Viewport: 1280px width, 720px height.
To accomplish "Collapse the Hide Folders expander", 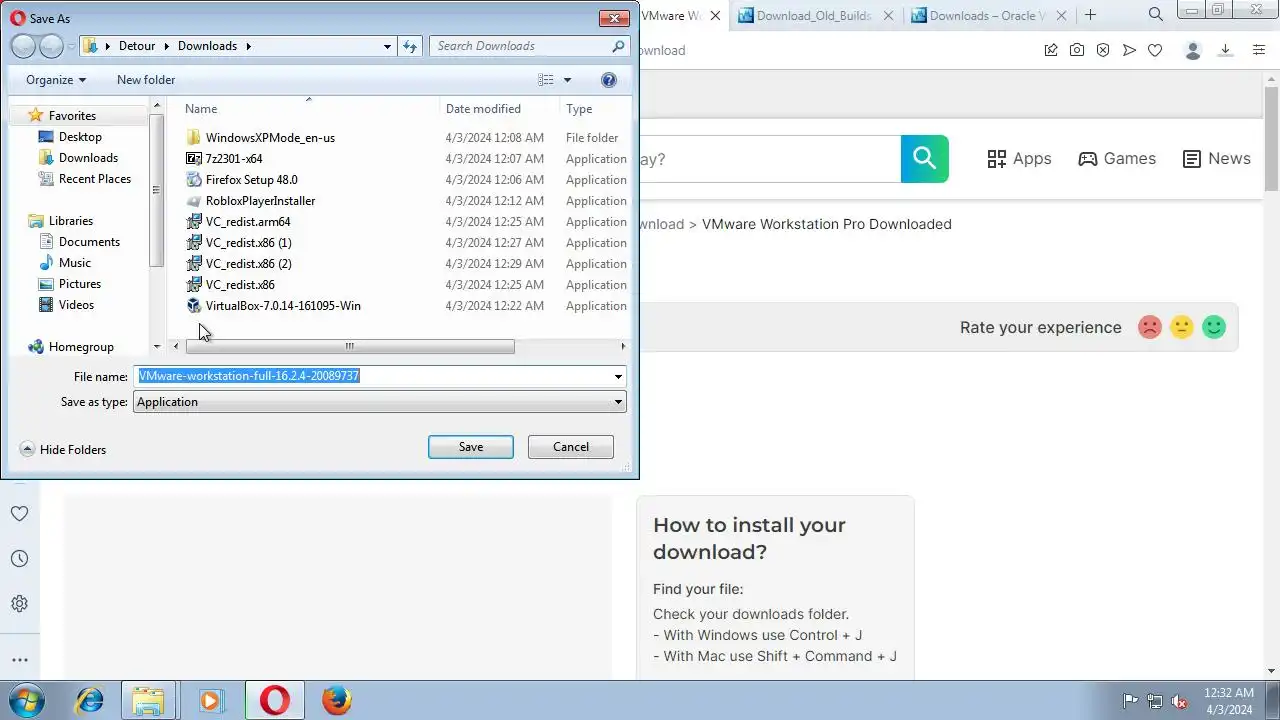I will [27, 450].
